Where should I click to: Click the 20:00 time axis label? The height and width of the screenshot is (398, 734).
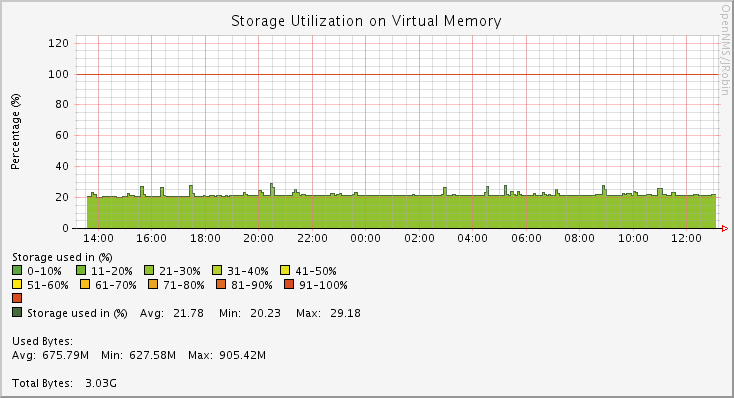(258, 238)
